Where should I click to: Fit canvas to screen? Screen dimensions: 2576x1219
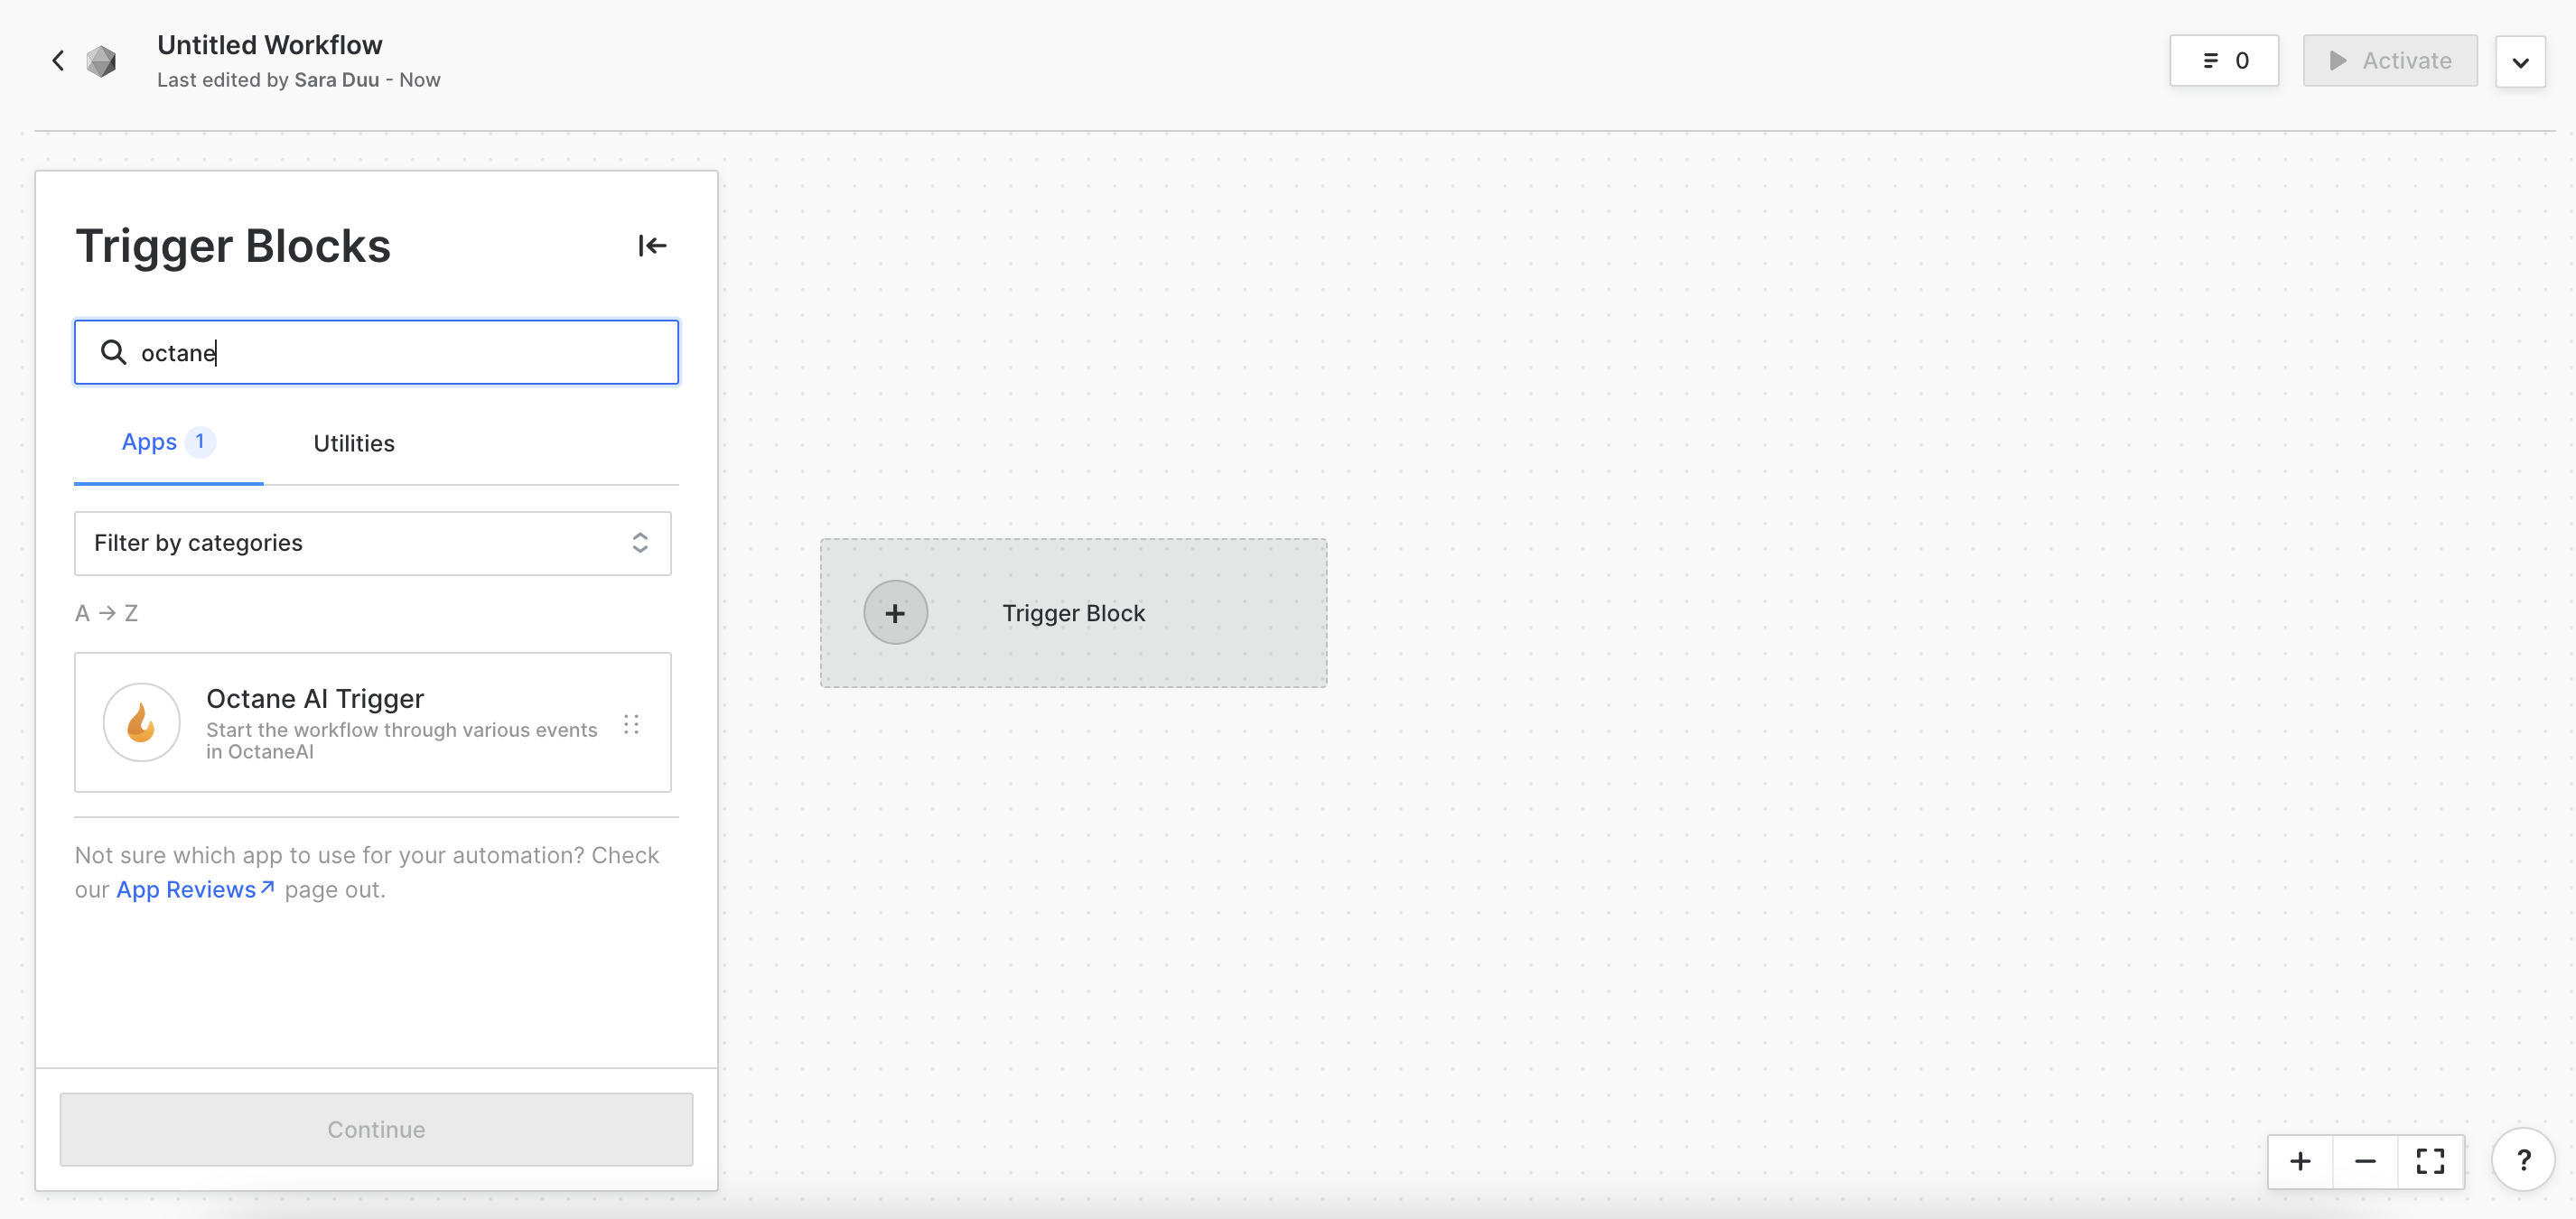click(x=2430, y=1161)
